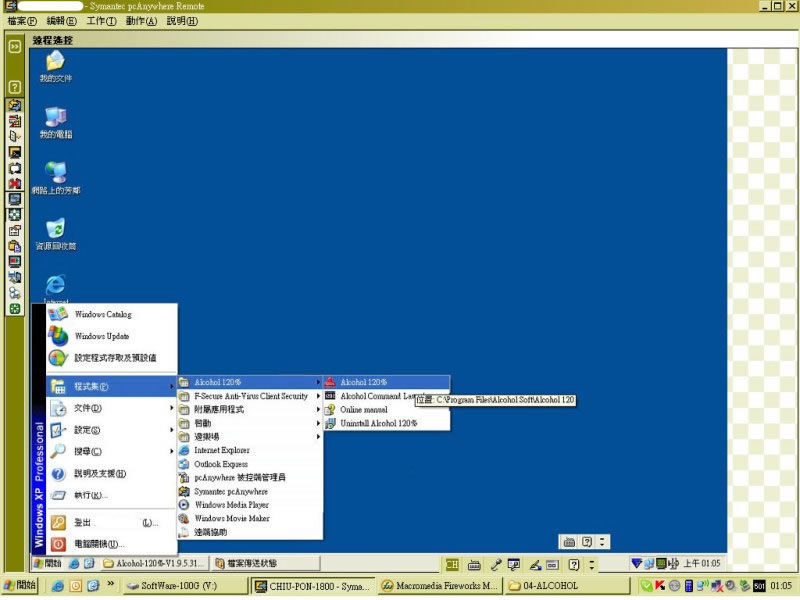The height and width of the screenshot is (600, 800).
Task: Open 遠端協助 remote assistance
Action: 250,532
